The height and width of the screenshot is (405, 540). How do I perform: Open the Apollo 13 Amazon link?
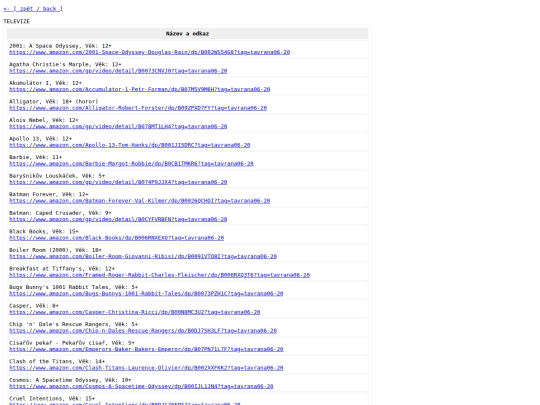[130, 145]
